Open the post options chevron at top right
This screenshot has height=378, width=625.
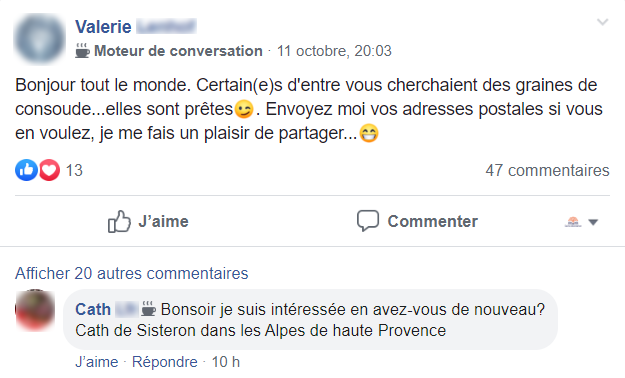pos(602,22)
